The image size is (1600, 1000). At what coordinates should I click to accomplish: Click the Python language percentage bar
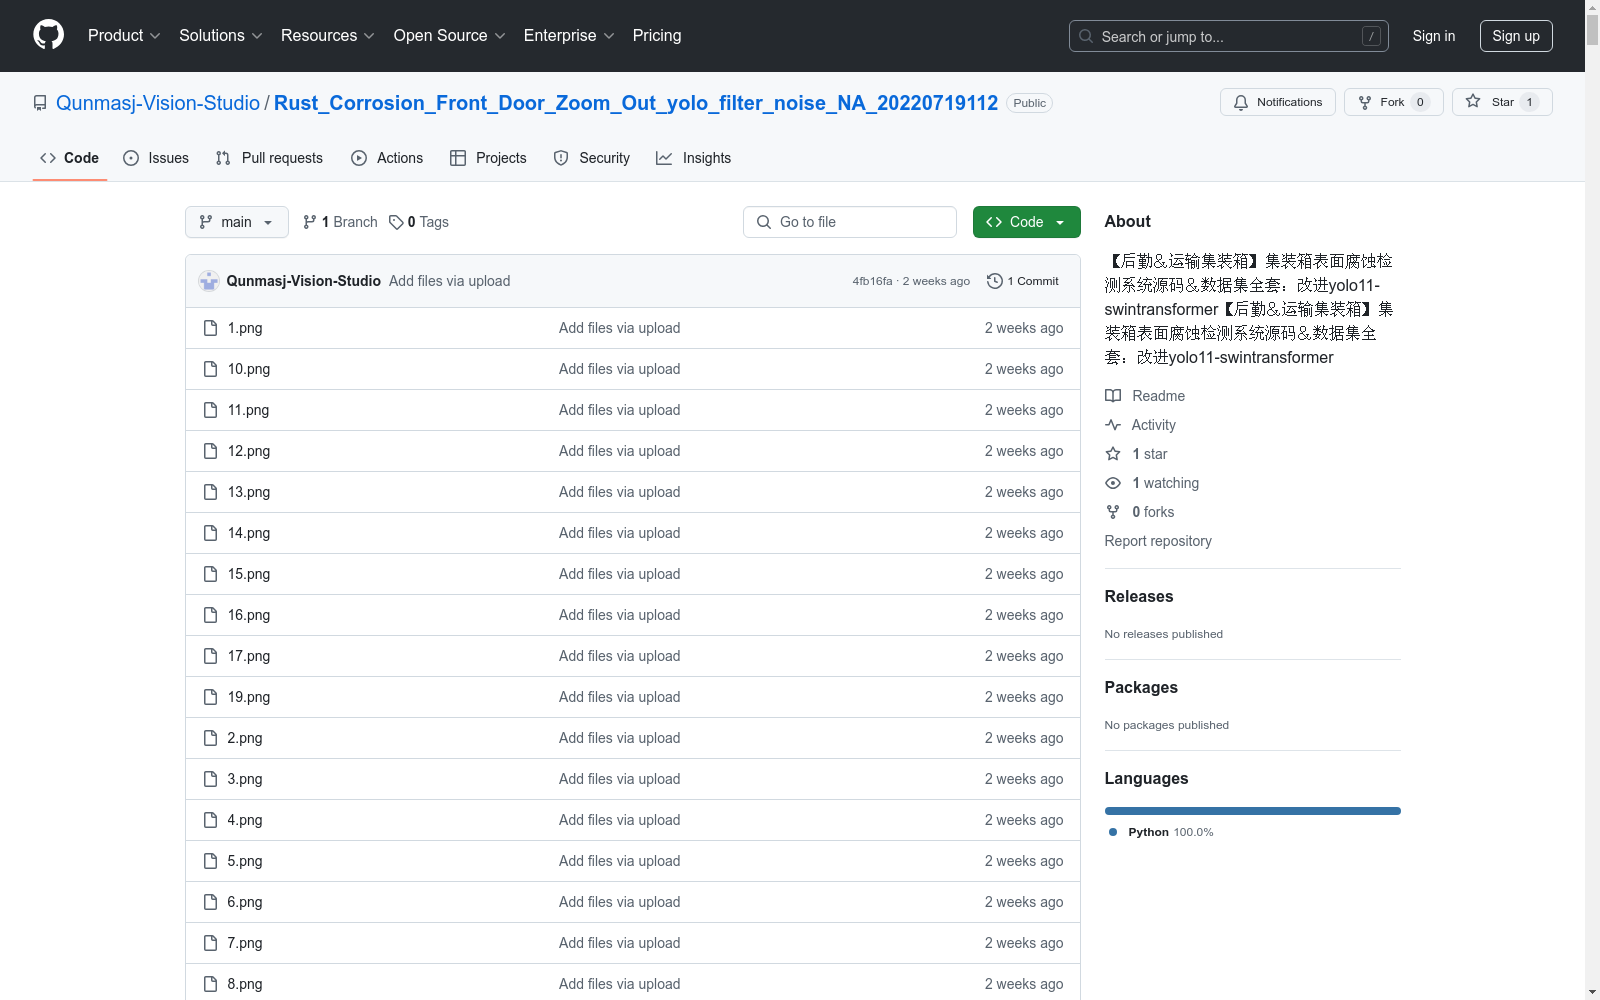pyautogui.click(x=1252, y=811)
